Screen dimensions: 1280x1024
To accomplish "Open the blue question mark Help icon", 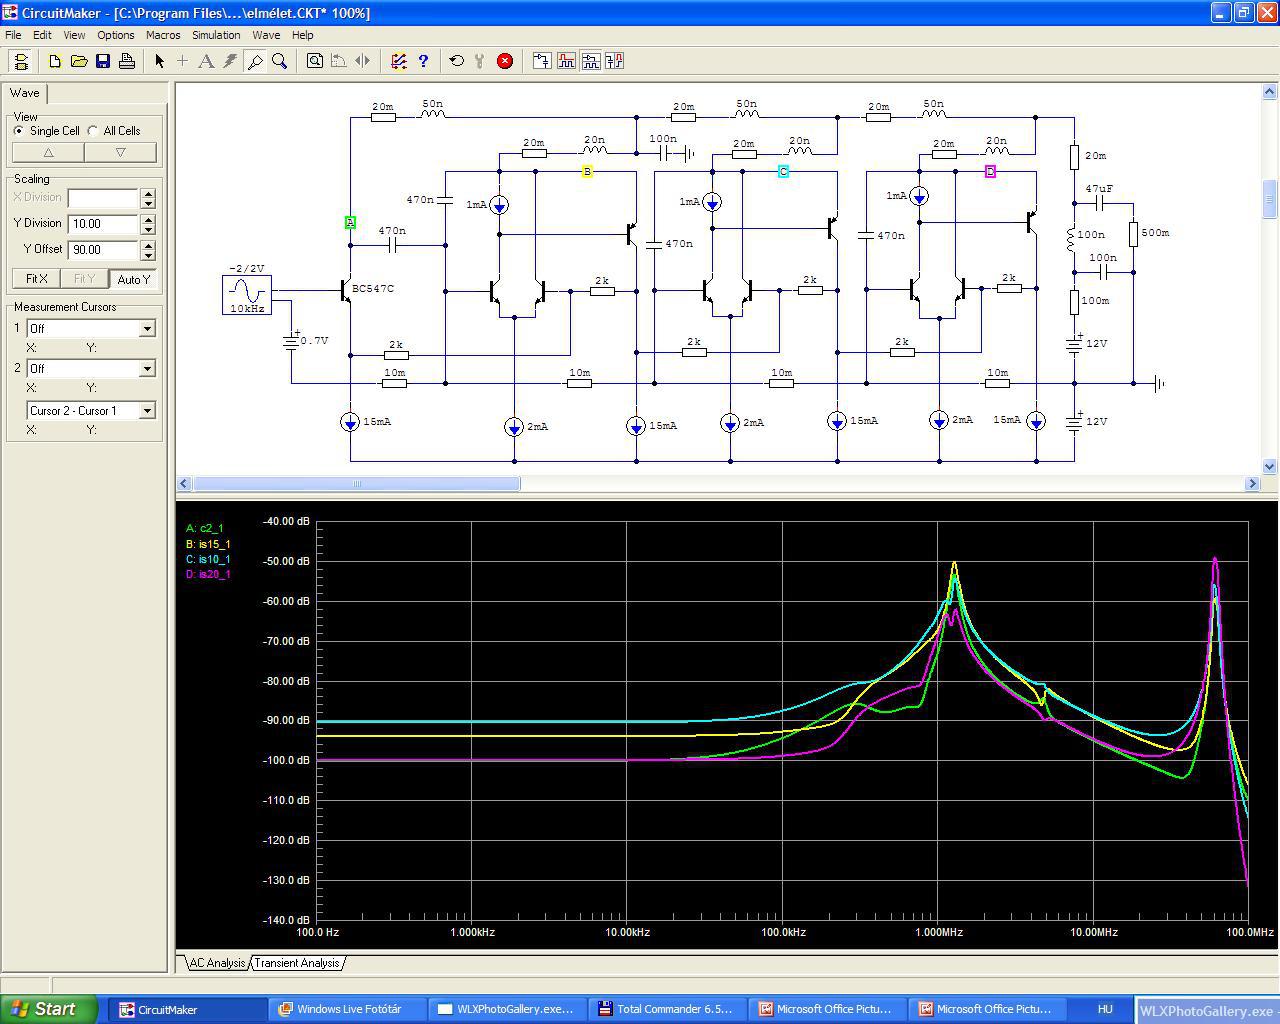I will coord(423,61).
